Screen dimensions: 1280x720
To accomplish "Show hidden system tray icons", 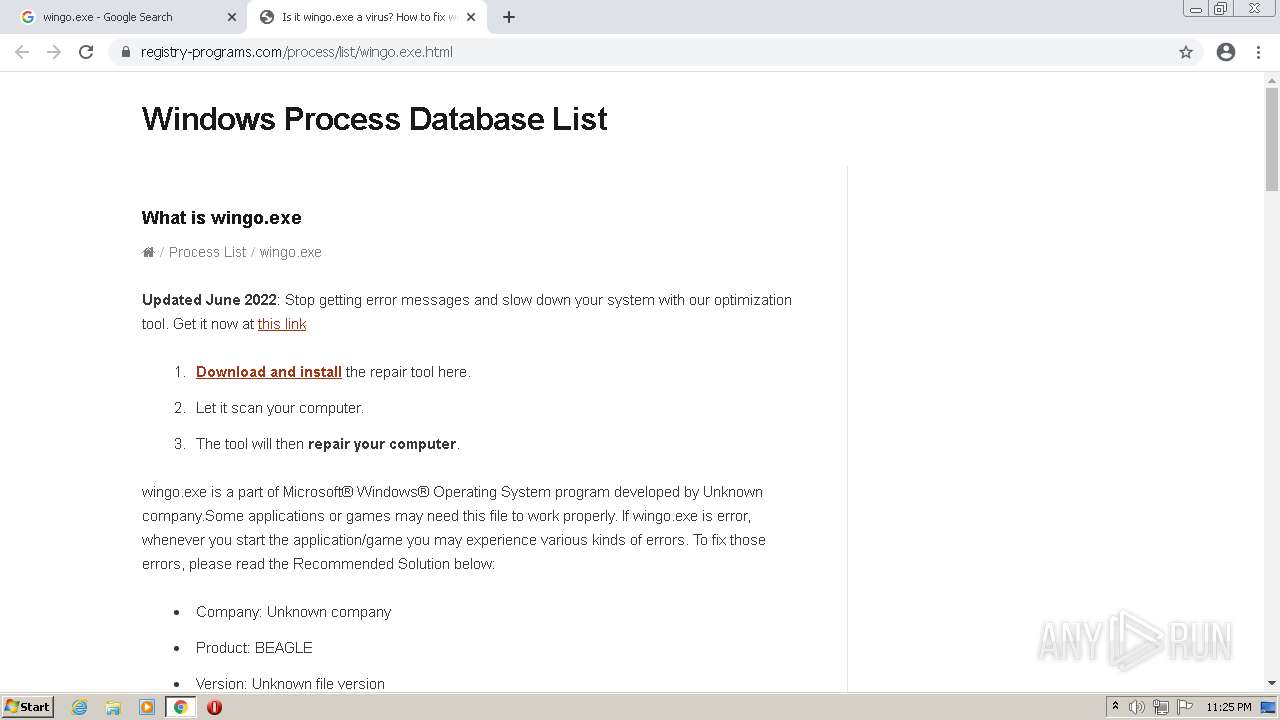I will (x=1115, y=707).
